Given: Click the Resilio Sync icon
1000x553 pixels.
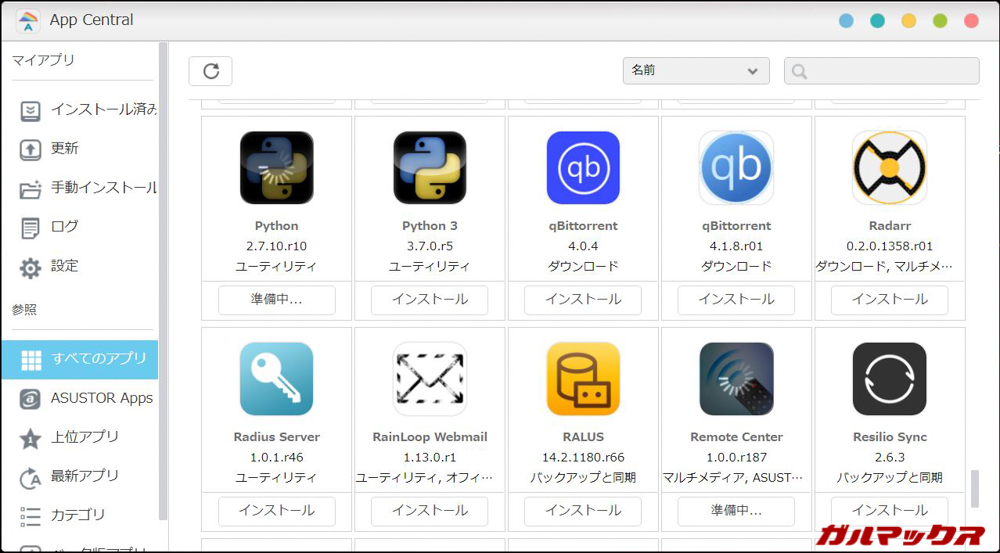Looking at the screenshot, I should (889, 379).
